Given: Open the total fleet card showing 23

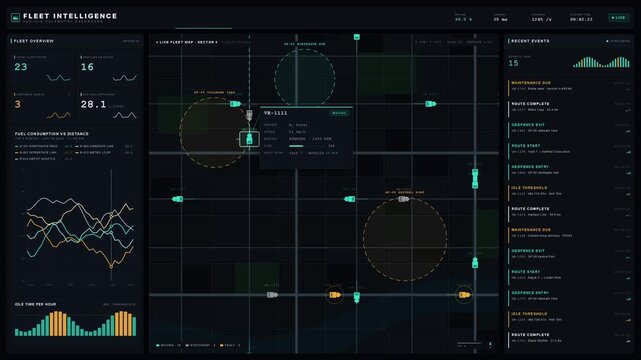Looking at the screenshot, I should (x=43, y=69).
